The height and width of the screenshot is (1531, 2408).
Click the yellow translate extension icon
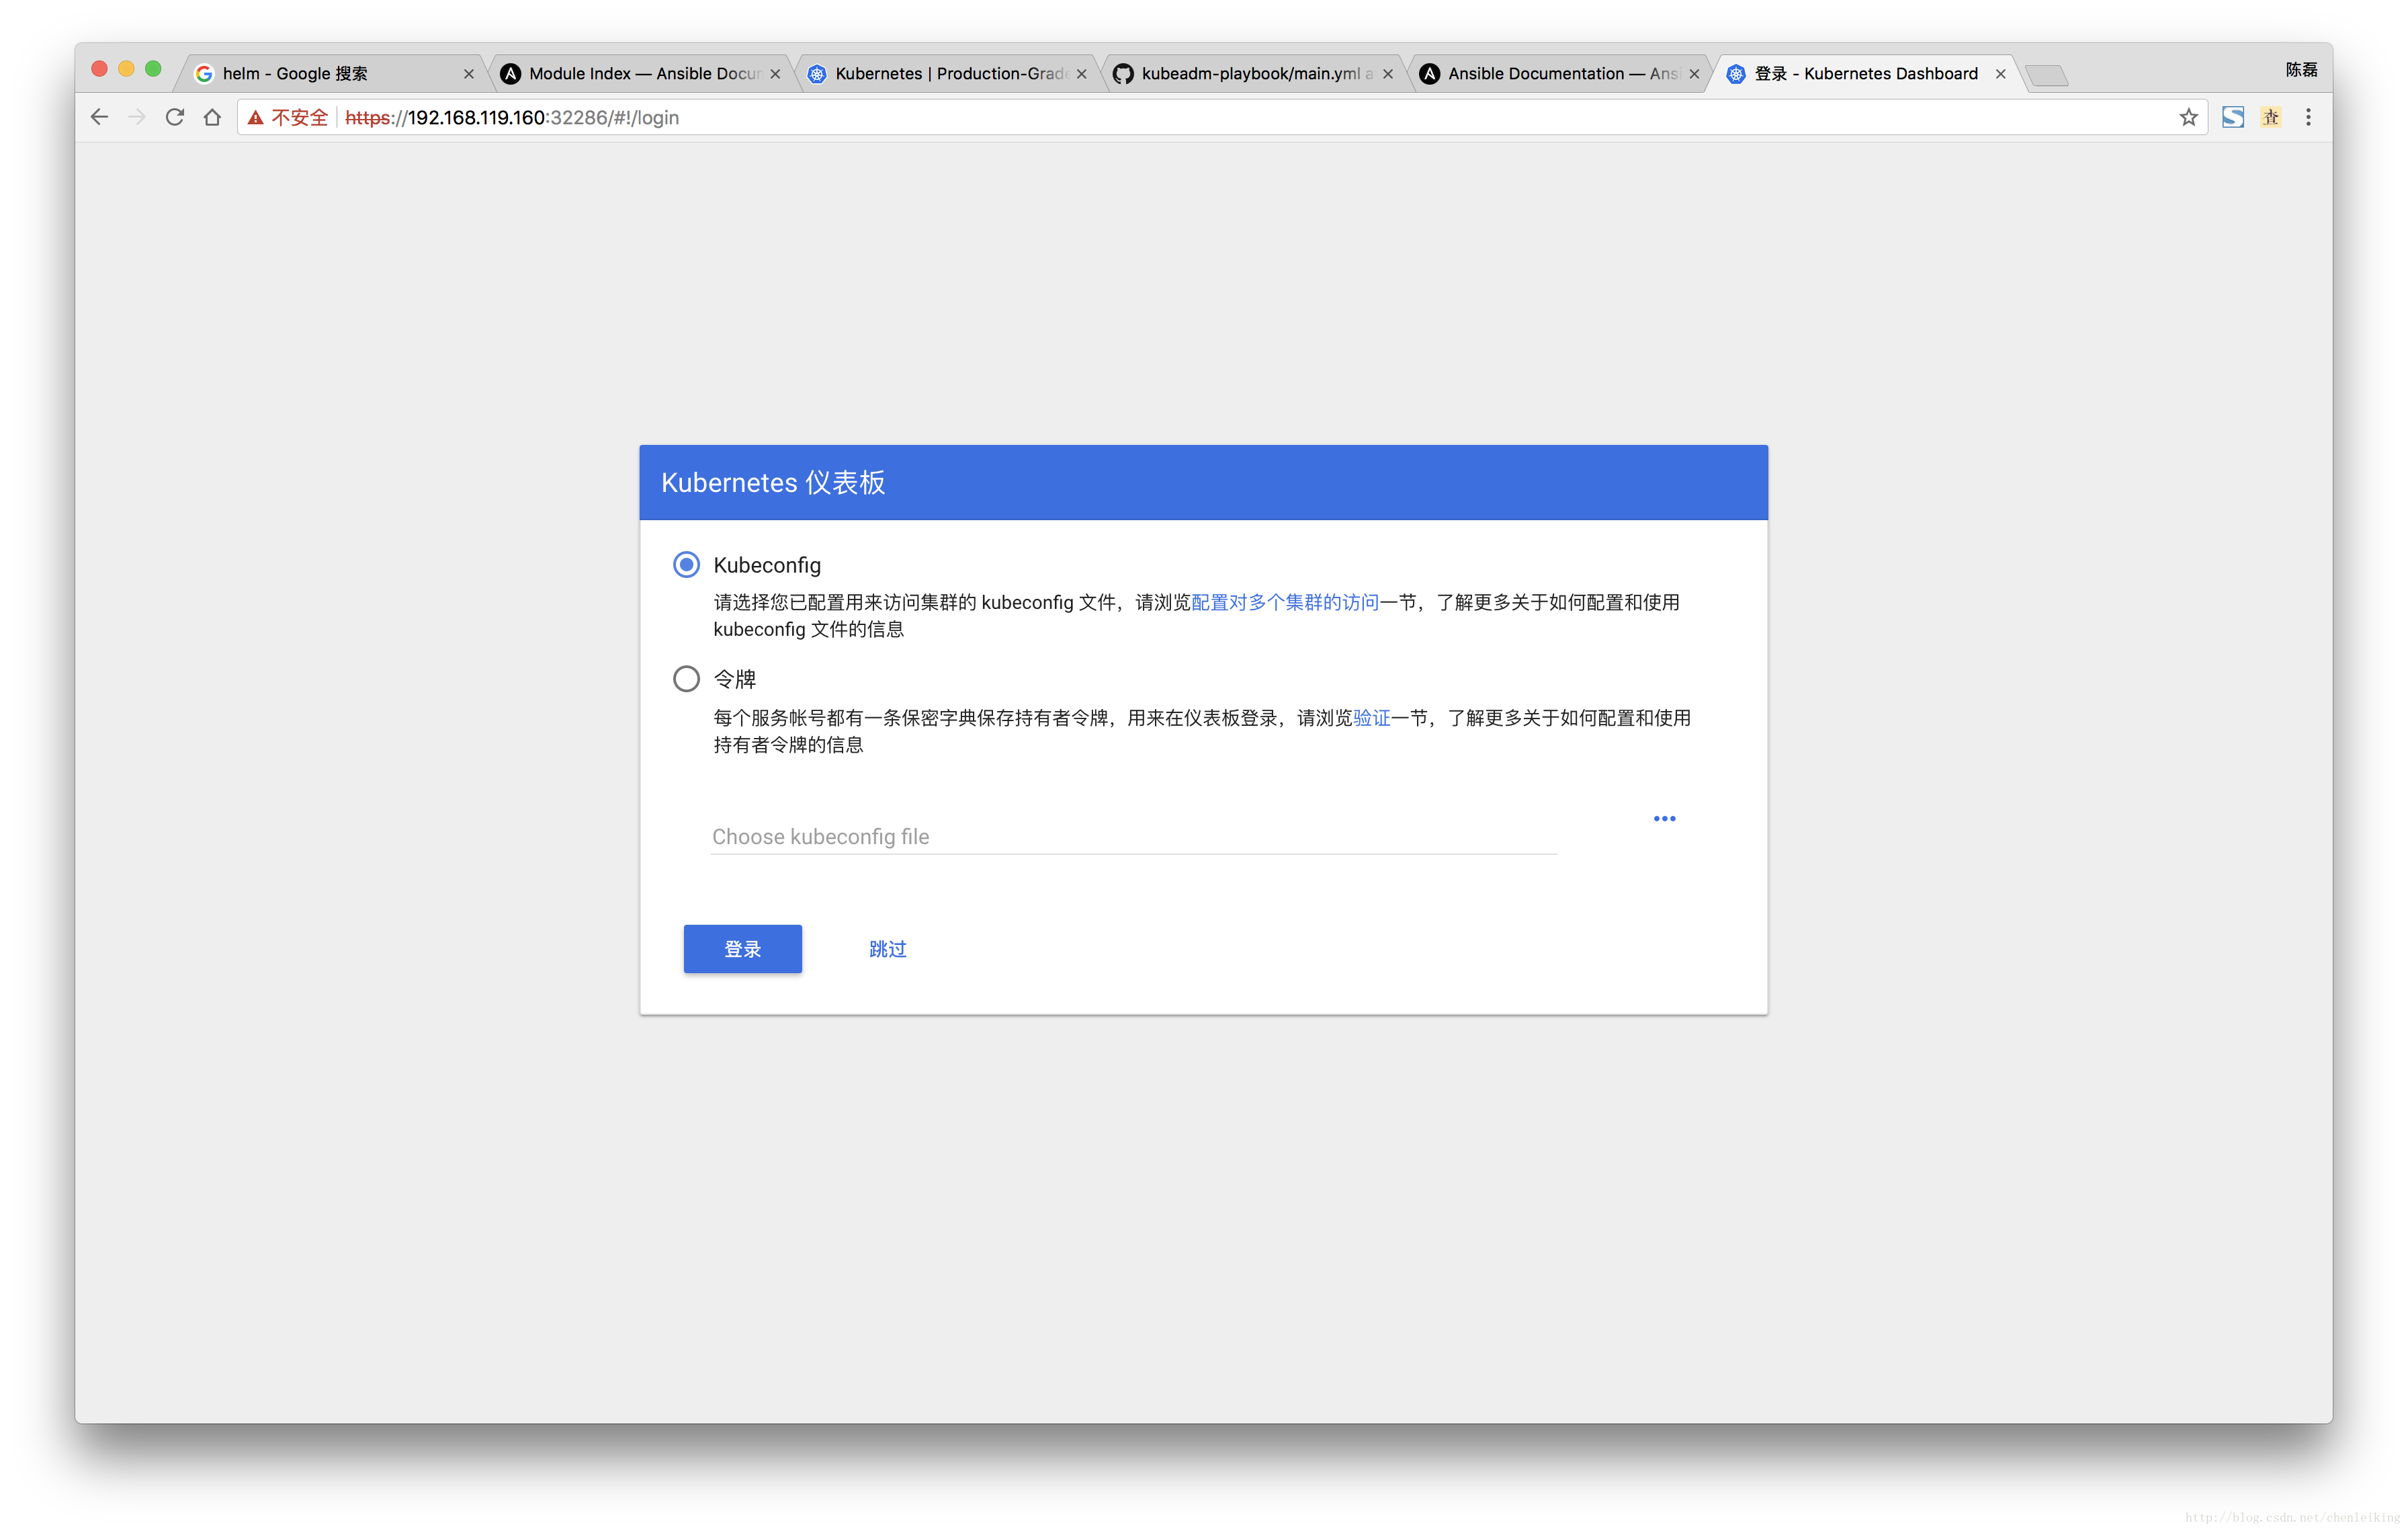[2271, 117]
